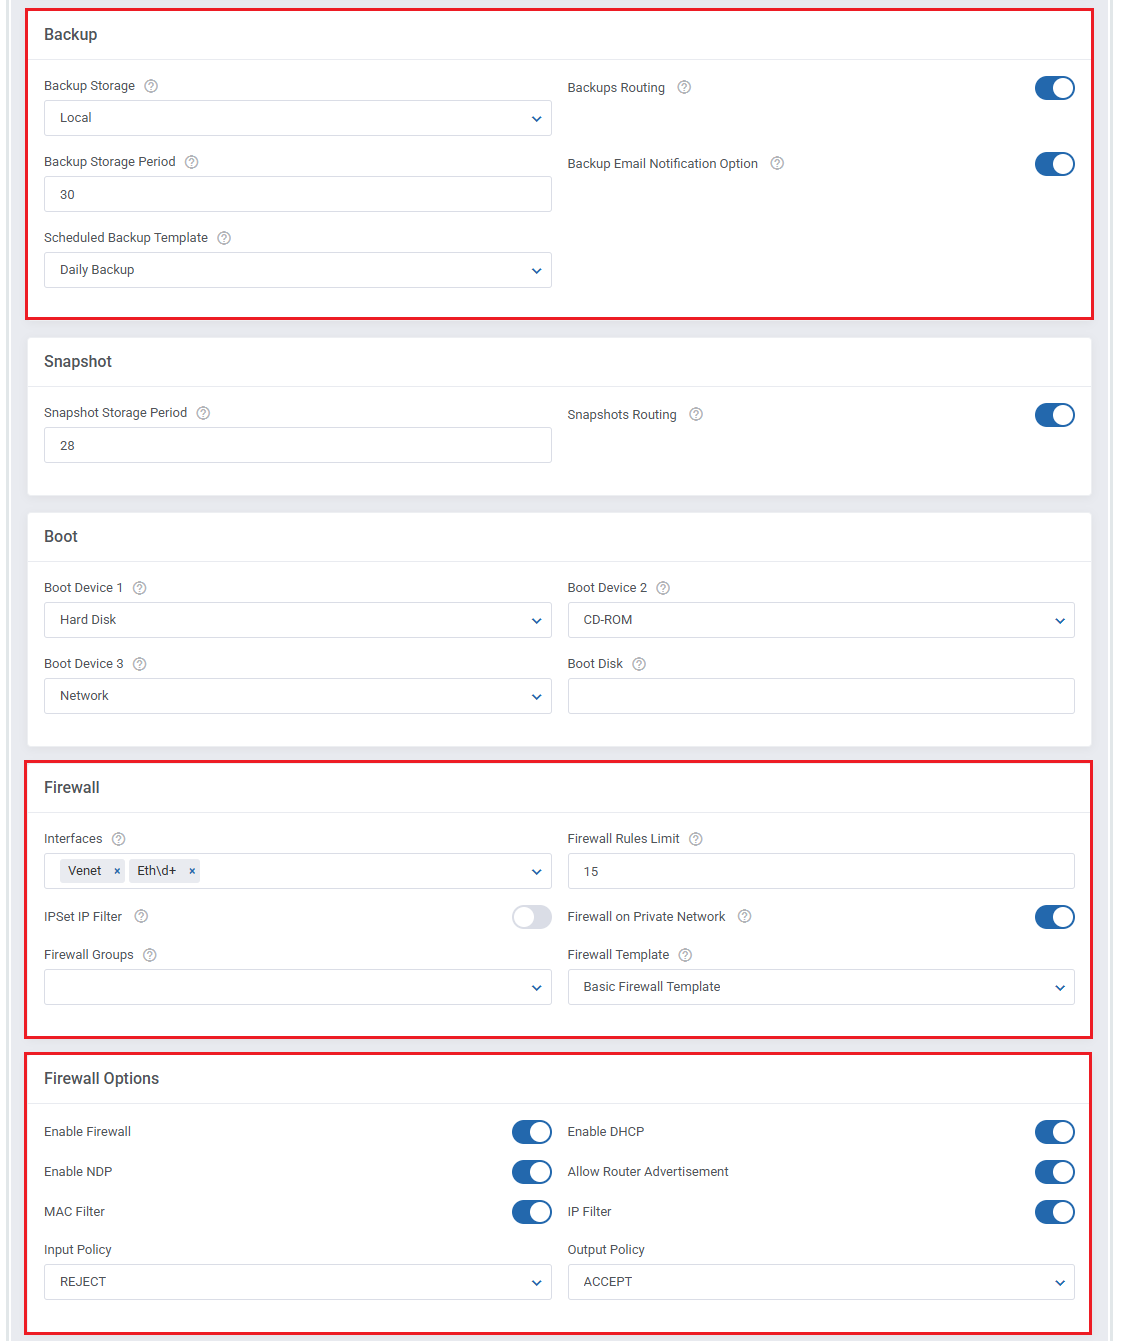This screenshot has height=1341, width=1121.
Task: Open Firewall Template dropdown showing Basic Firewall Template
Action: (x=821, y=987)
